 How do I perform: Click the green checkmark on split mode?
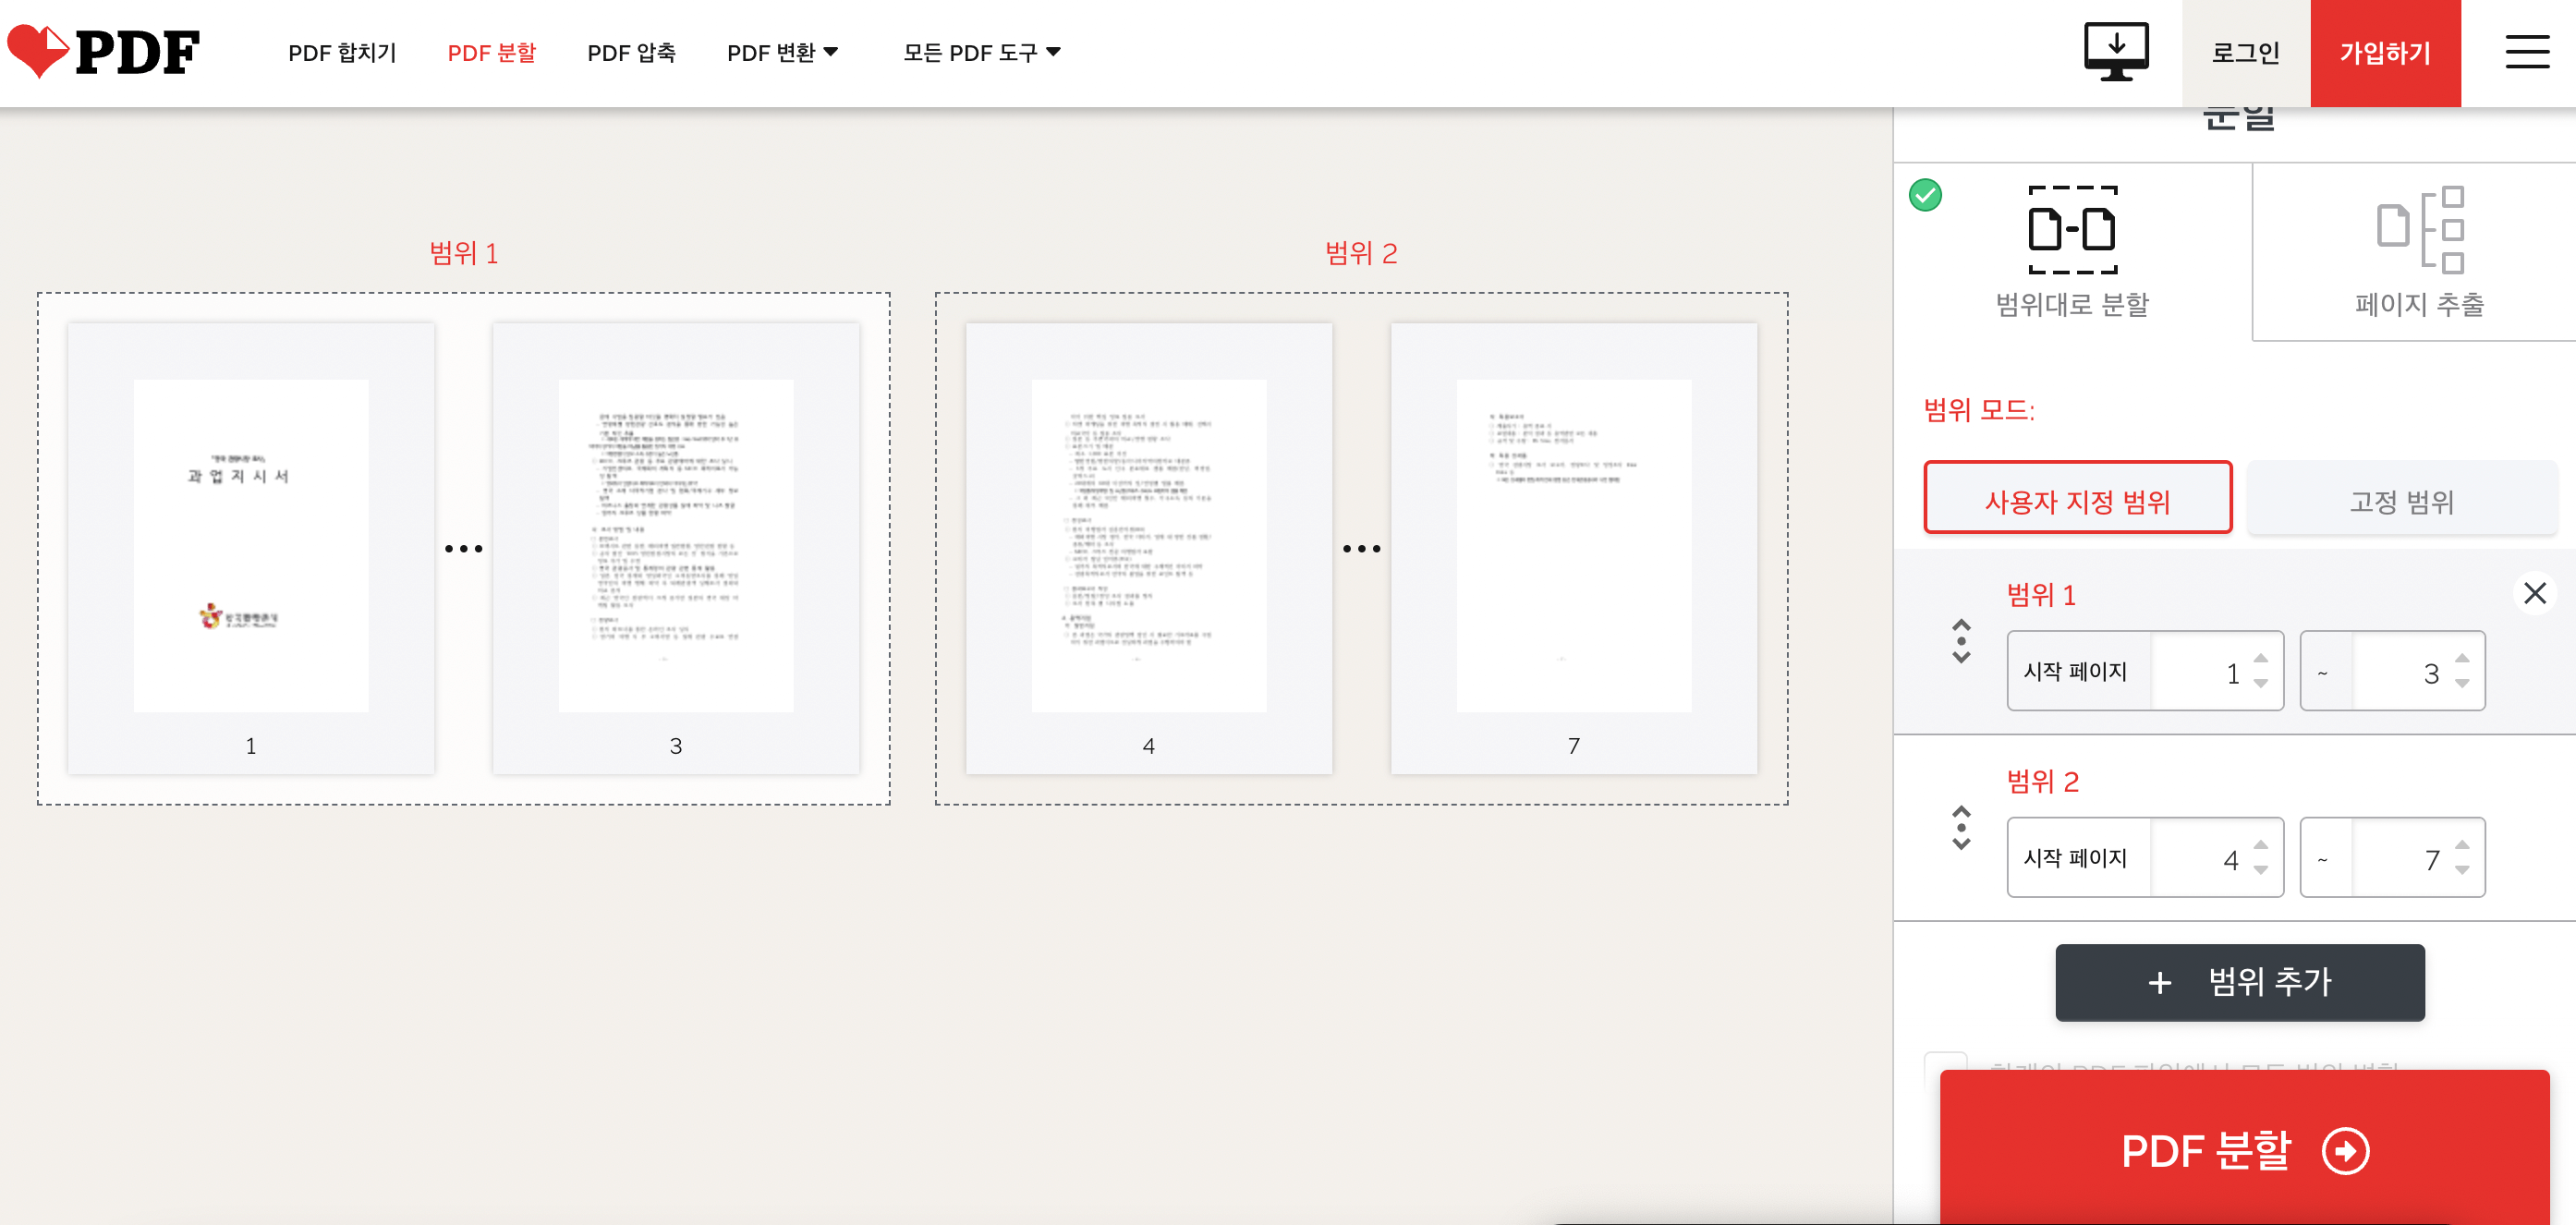1925,196
